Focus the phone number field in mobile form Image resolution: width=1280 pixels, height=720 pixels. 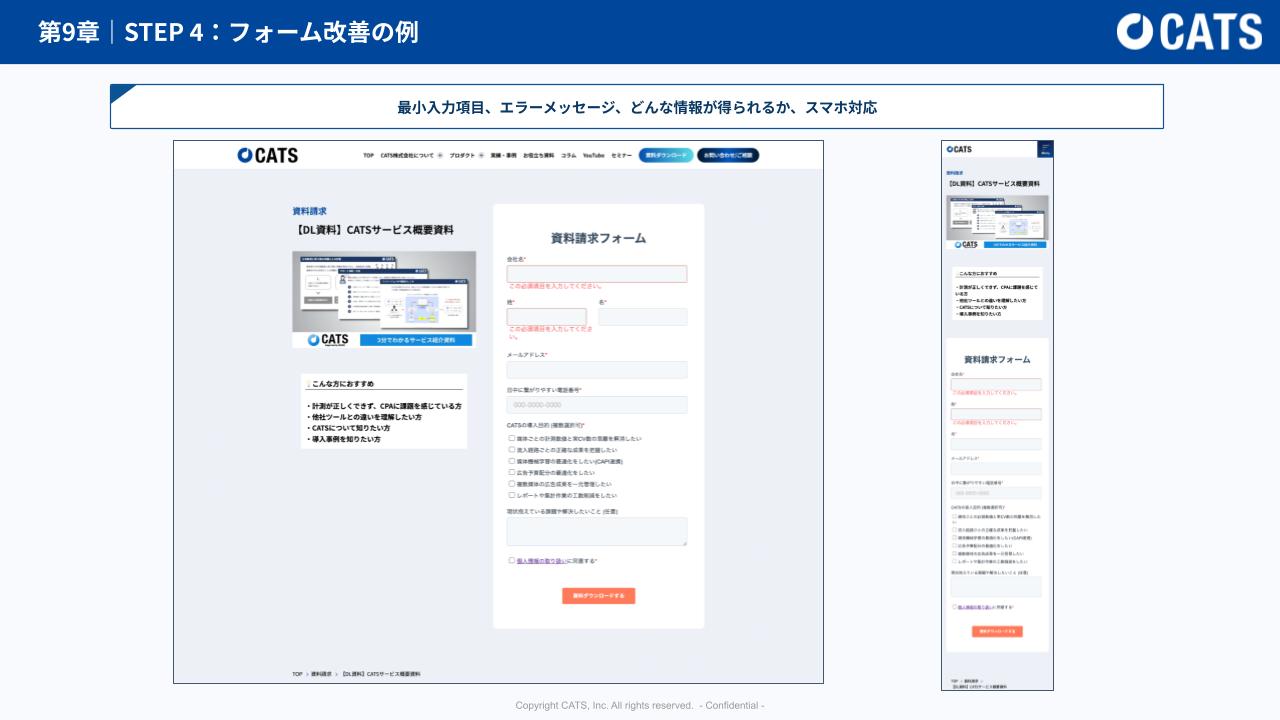click(x=996, y=493)
